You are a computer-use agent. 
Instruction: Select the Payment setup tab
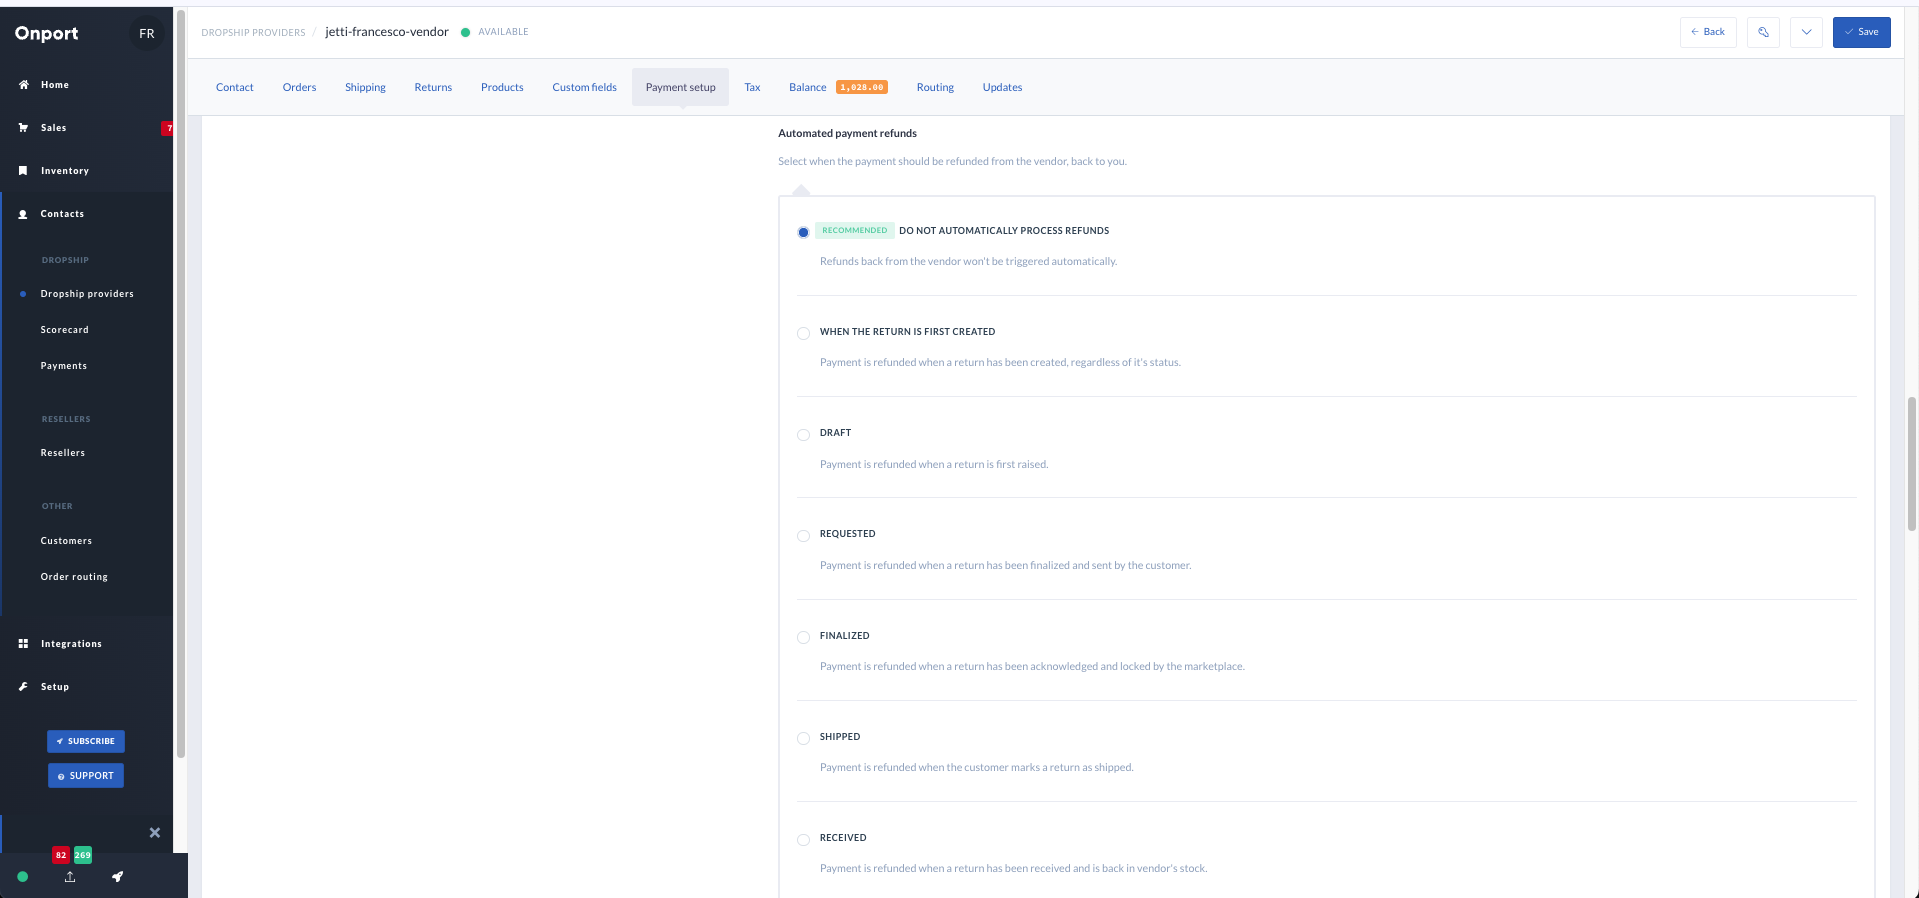(681, 87)
